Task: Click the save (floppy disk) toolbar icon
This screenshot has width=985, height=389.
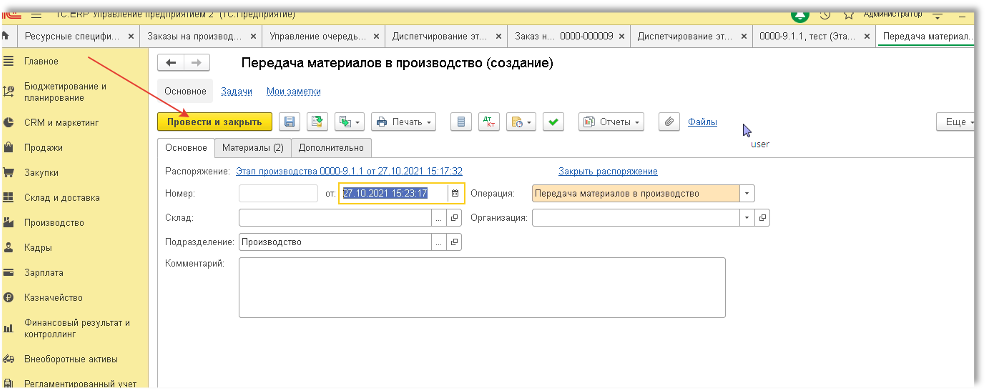Action: point(290,122)
